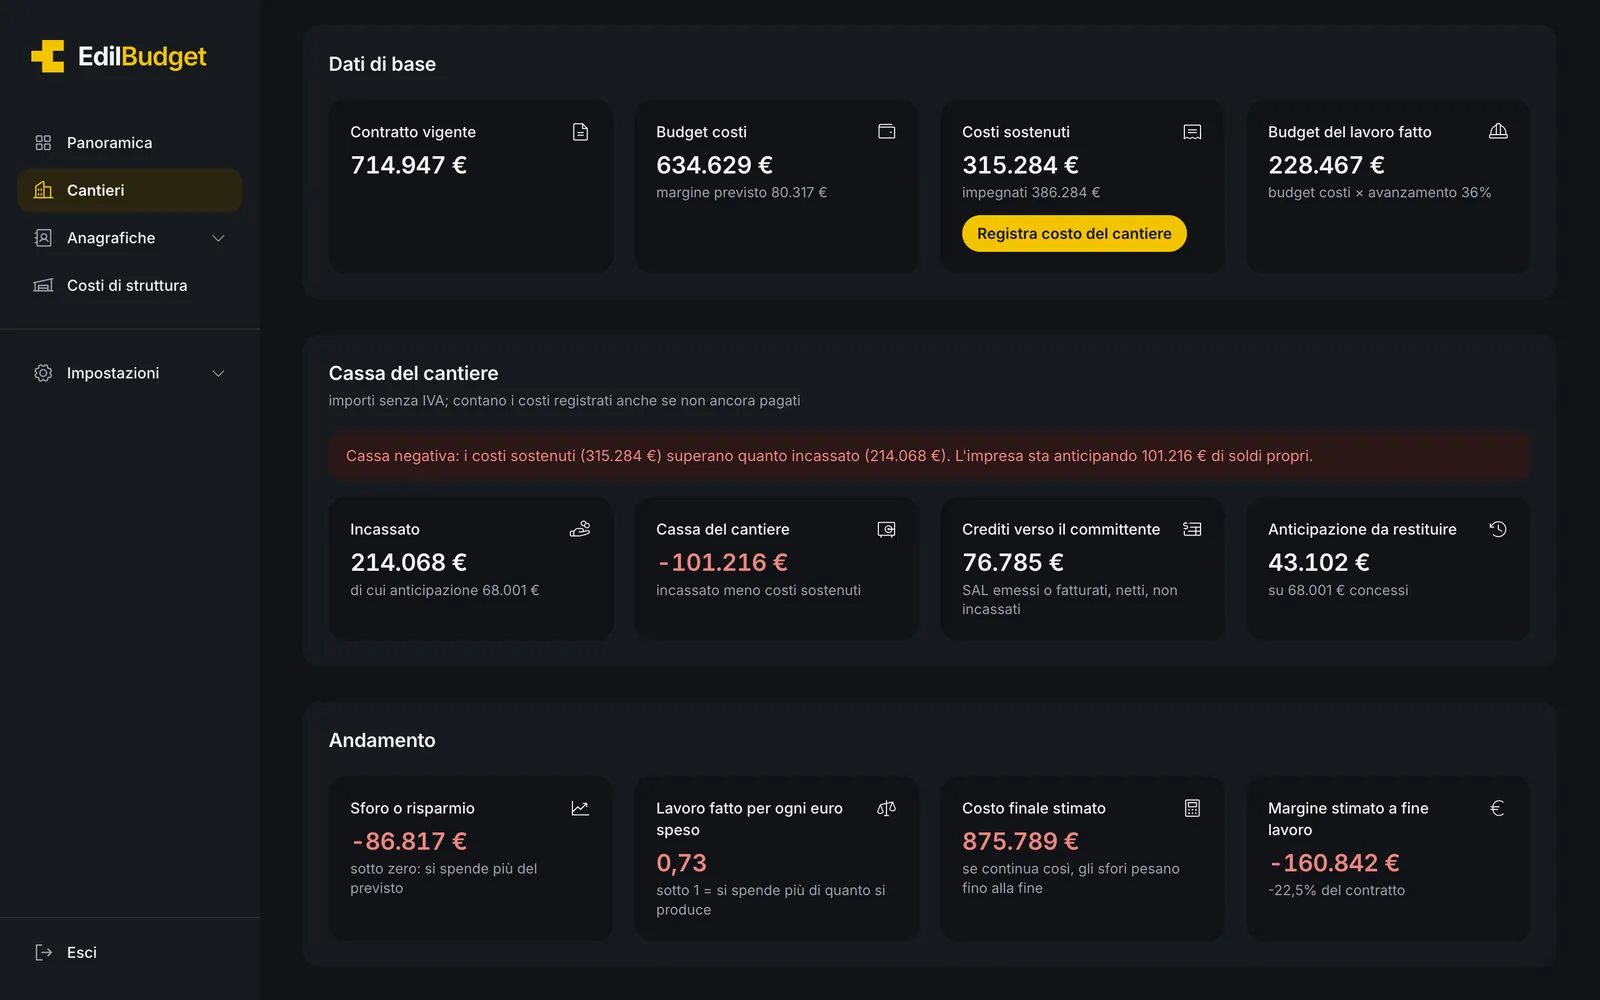Click the 0,73 ratio value
Screen dimensions: 1600x1000
(681, 863)
